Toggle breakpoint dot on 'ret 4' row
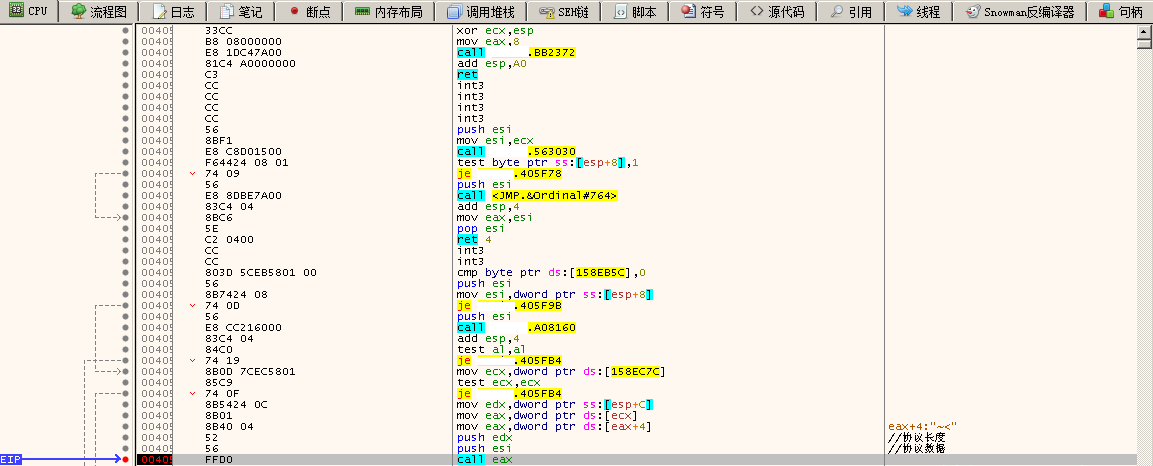Screen dimensions: 1153x466 [x=126, y=240]
